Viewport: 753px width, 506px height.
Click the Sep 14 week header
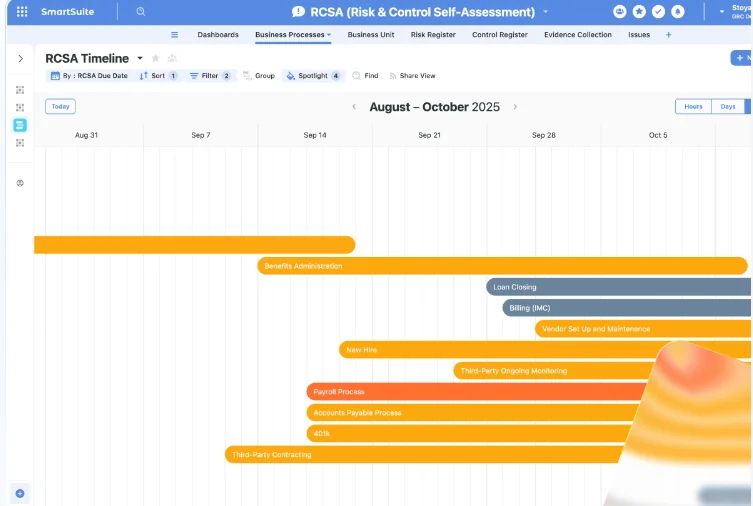tap(315, 135)
